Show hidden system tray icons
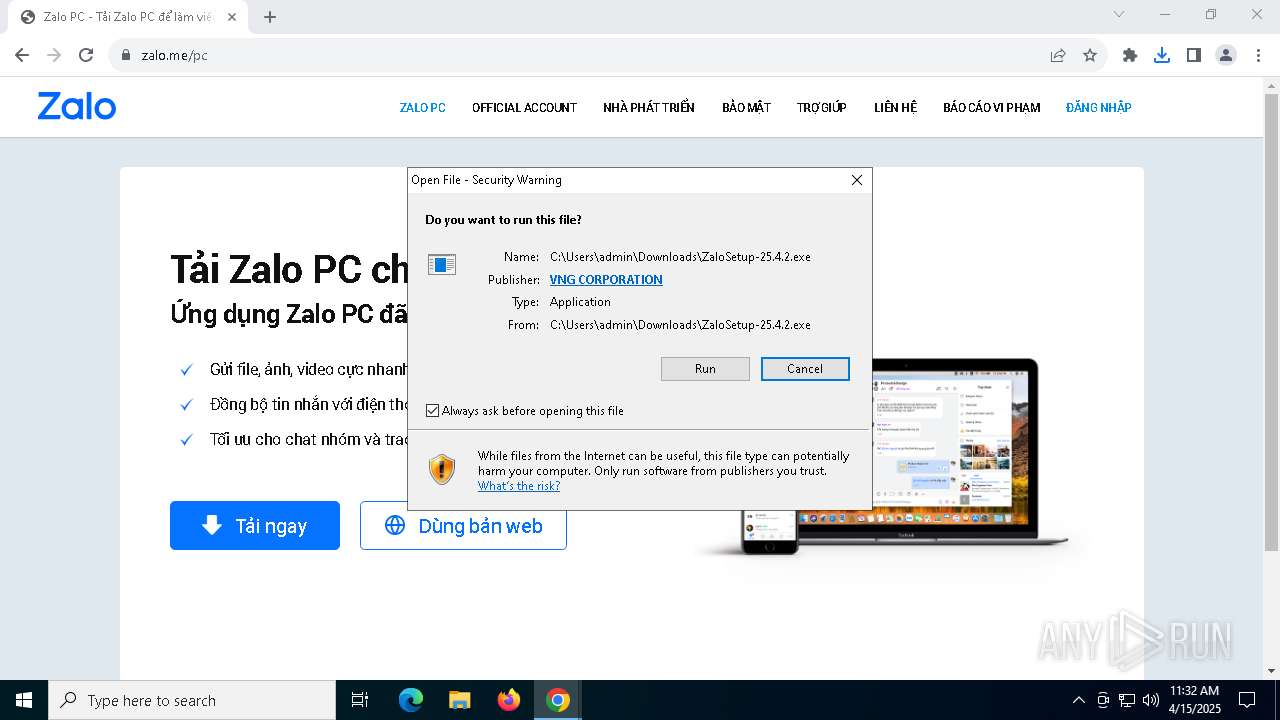The width and height of the screenshot is (1280, 720). coord(1078,700)
